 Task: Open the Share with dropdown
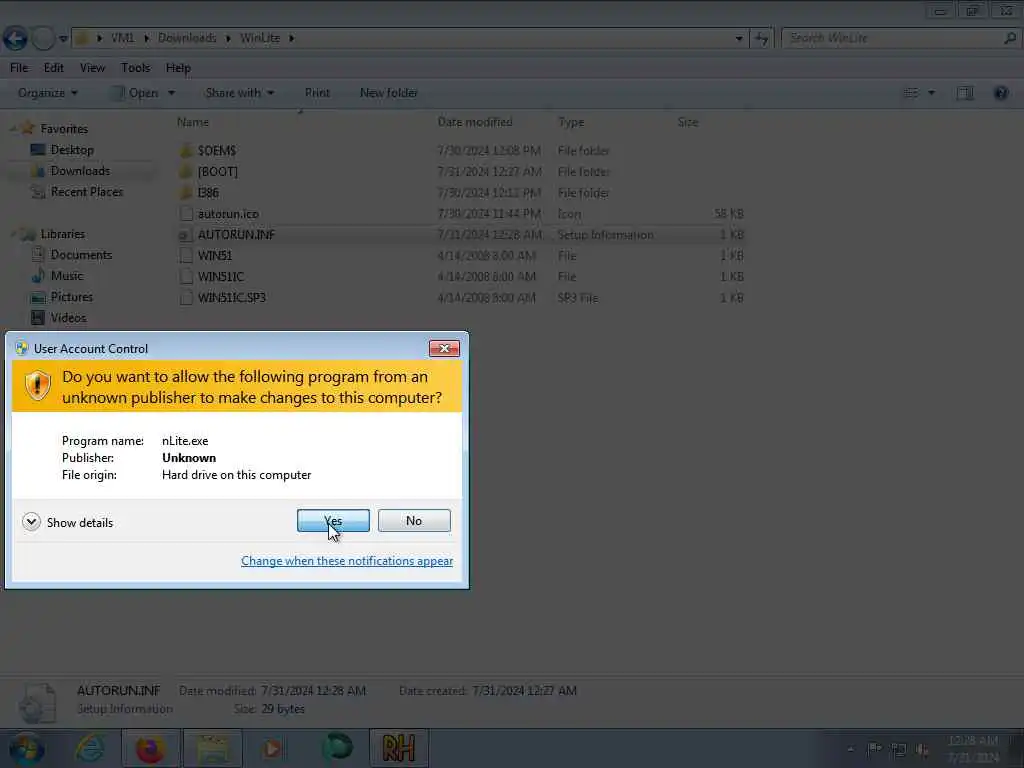click(x=240, y=93)
